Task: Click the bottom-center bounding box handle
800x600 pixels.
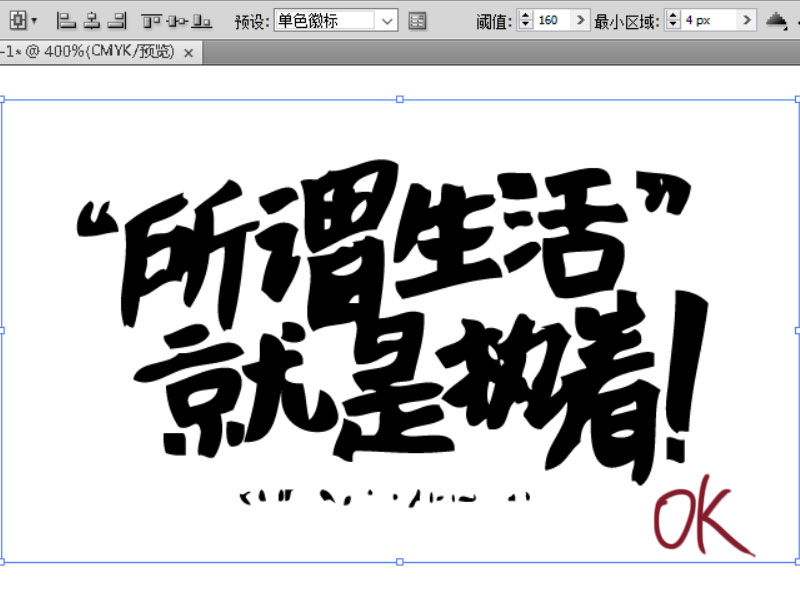Action: click(x=400, y=562)
